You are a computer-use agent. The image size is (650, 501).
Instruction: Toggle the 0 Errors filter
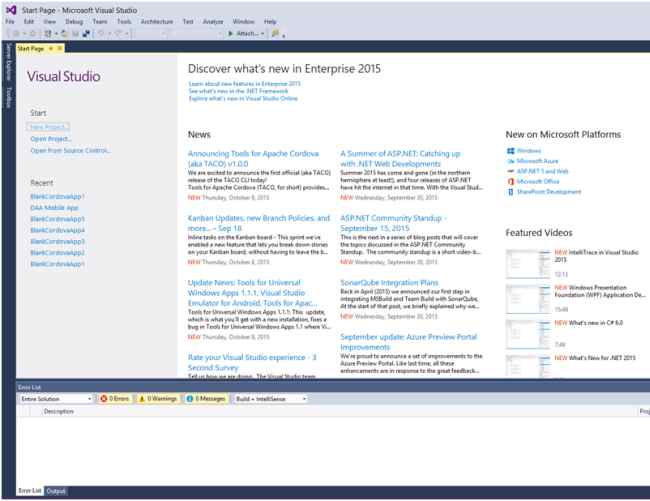pyautogui.click(x=115, y=399)
